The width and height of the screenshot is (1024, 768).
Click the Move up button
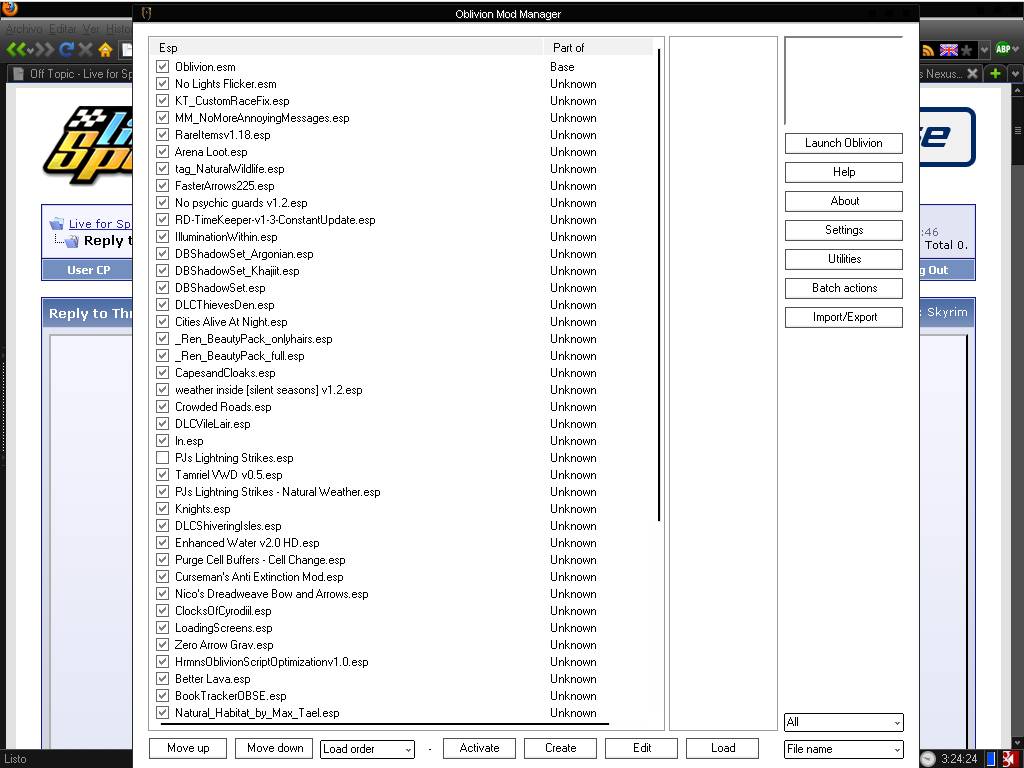(188, 748)
